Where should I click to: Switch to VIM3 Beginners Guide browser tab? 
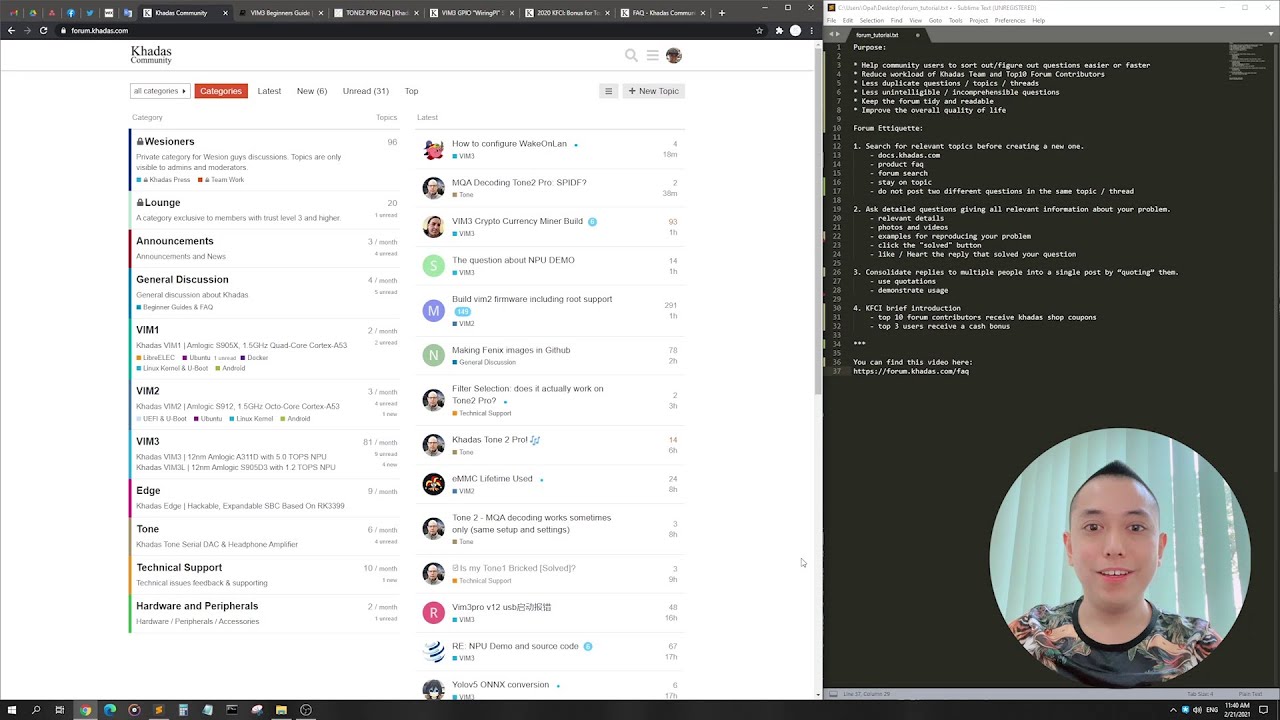click(280, 13)
